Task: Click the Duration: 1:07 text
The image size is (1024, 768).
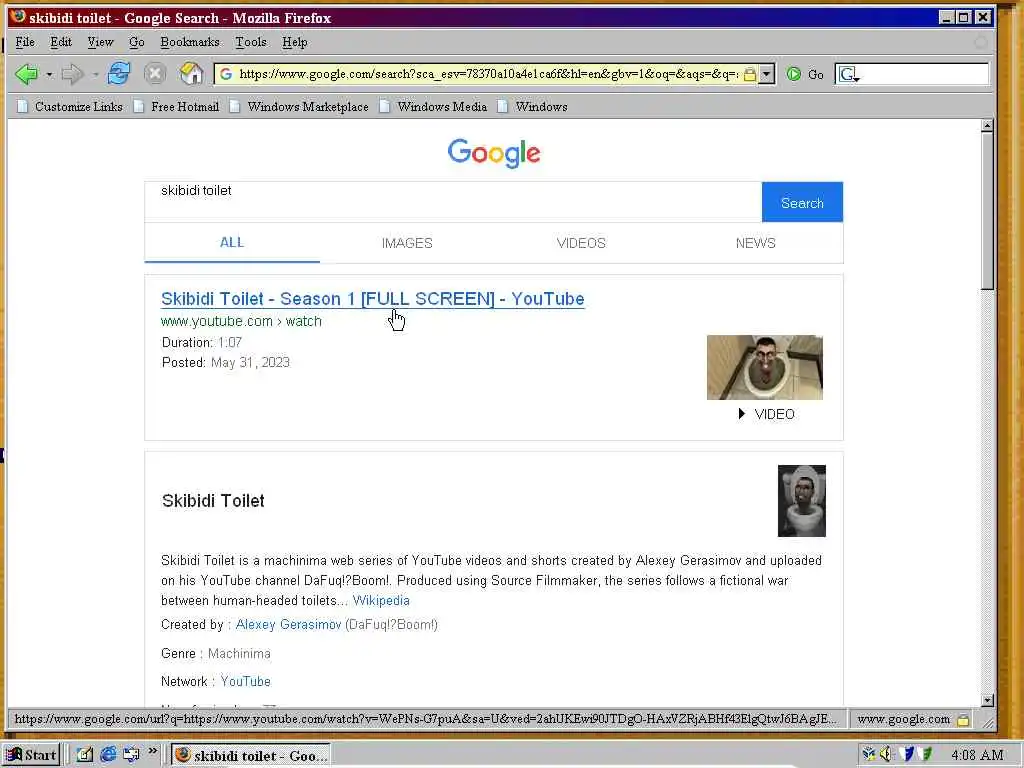Action: click(202, 342)
